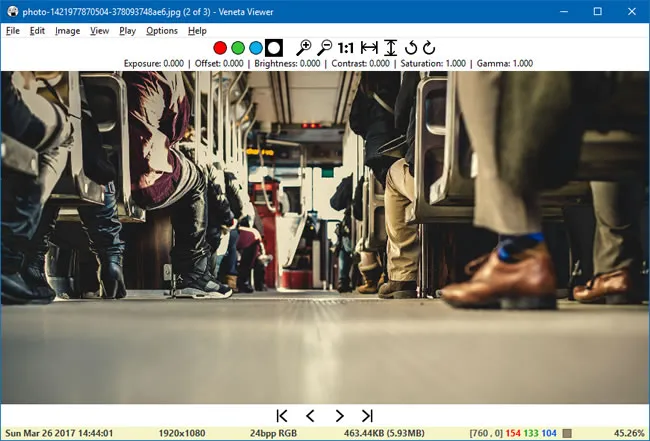Click the Brightness: 0.000 value
Viewport: 650px width, 441px height.
(287, 63)
